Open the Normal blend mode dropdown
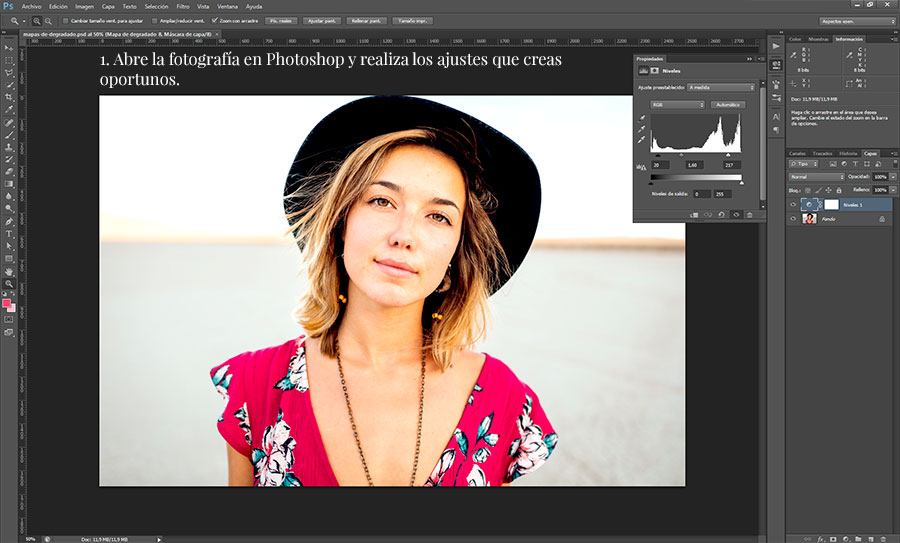This screenshot has height=543, width=900. [x=816, y=176]
